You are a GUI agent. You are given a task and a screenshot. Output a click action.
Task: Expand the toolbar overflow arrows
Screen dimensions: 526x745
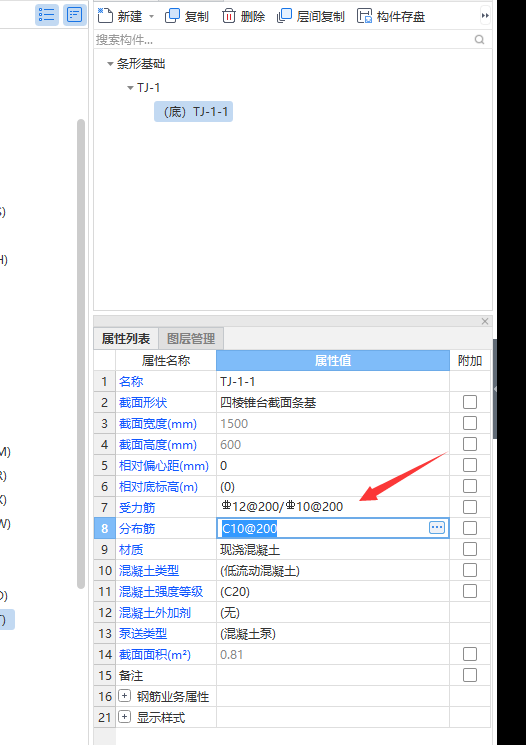click(x=485, y=16)
